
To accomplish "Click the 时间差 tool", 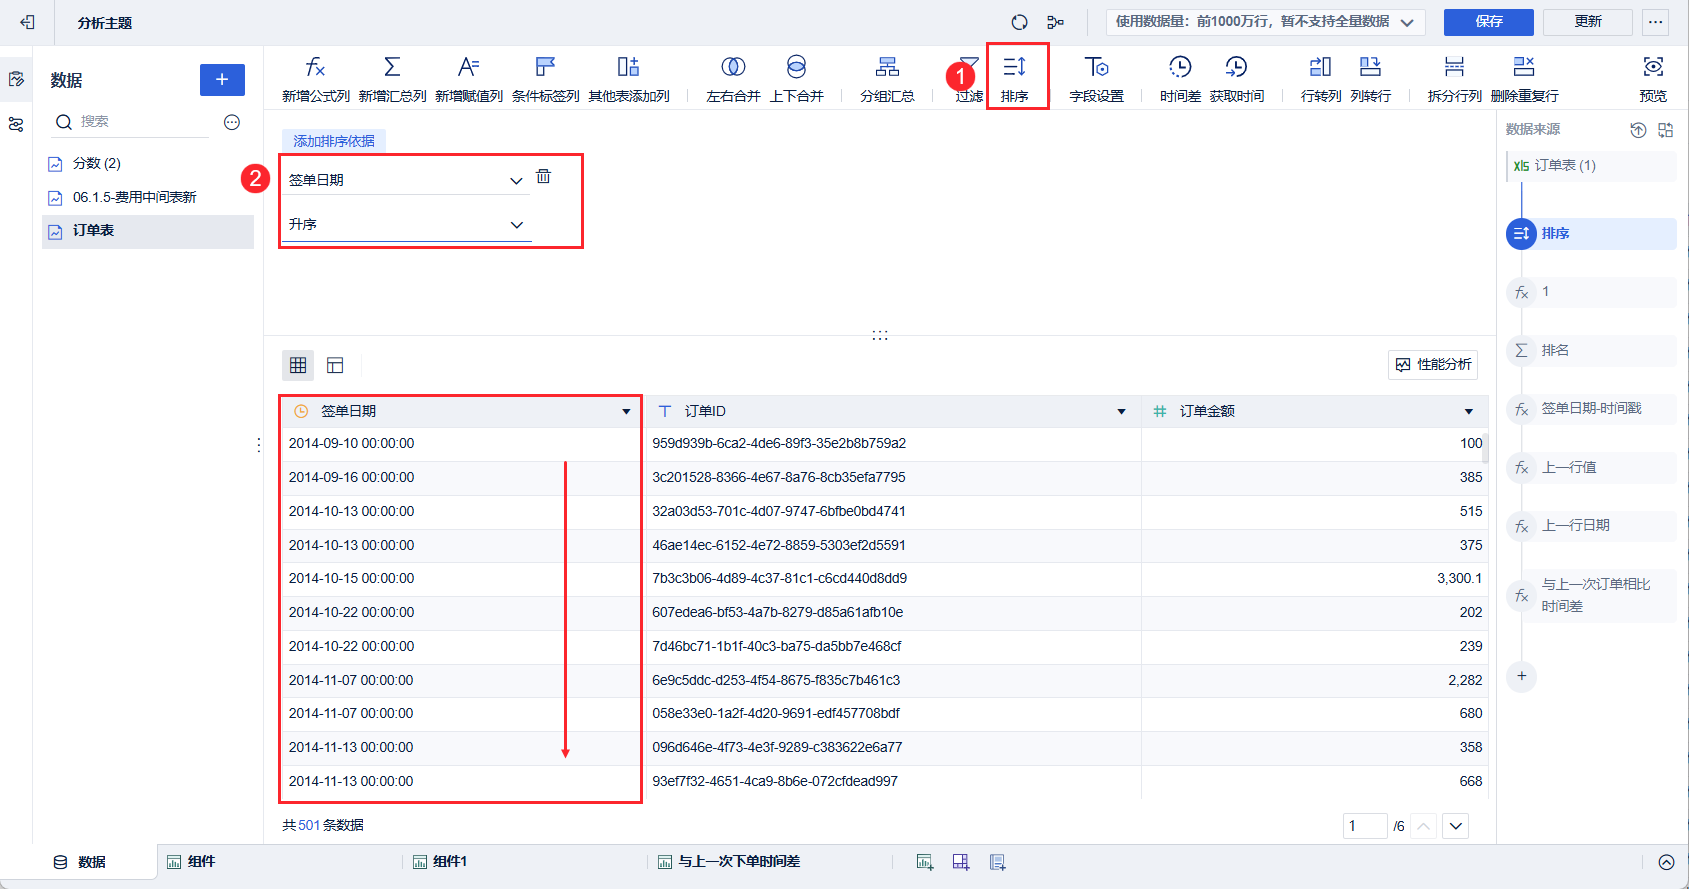I will coord(1181,79).
